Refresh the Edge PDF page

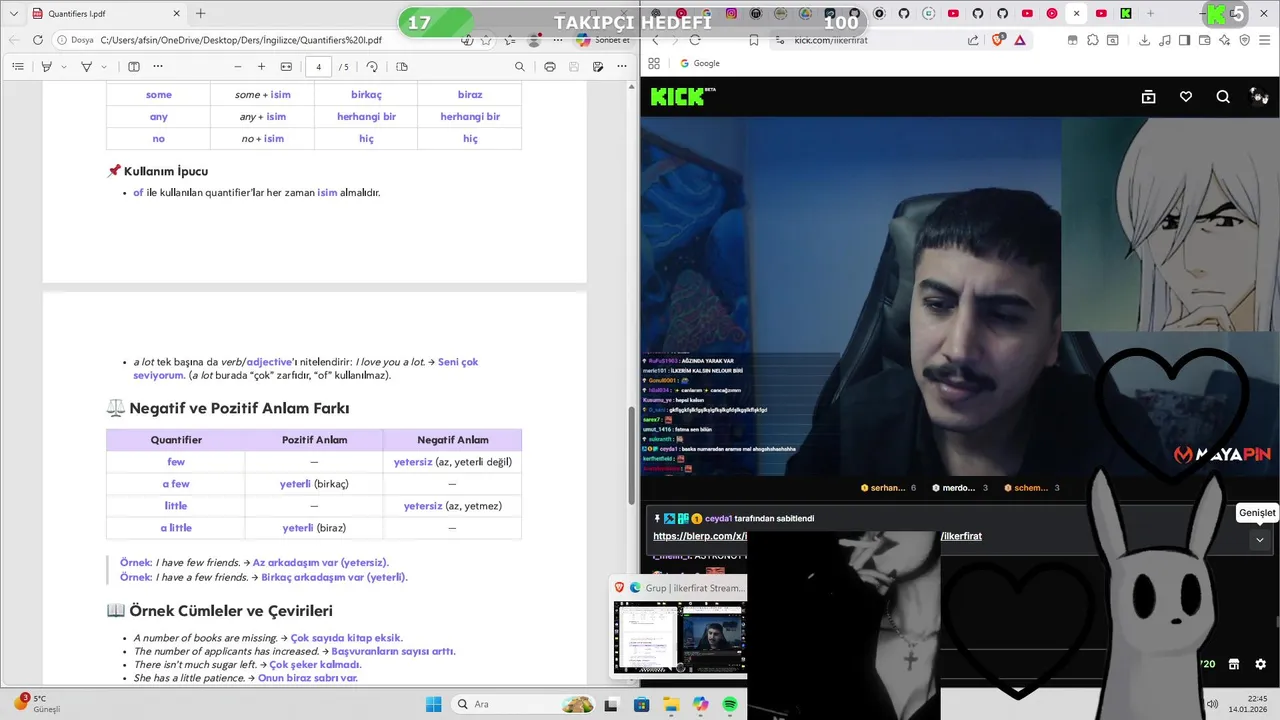pos(38,40)
